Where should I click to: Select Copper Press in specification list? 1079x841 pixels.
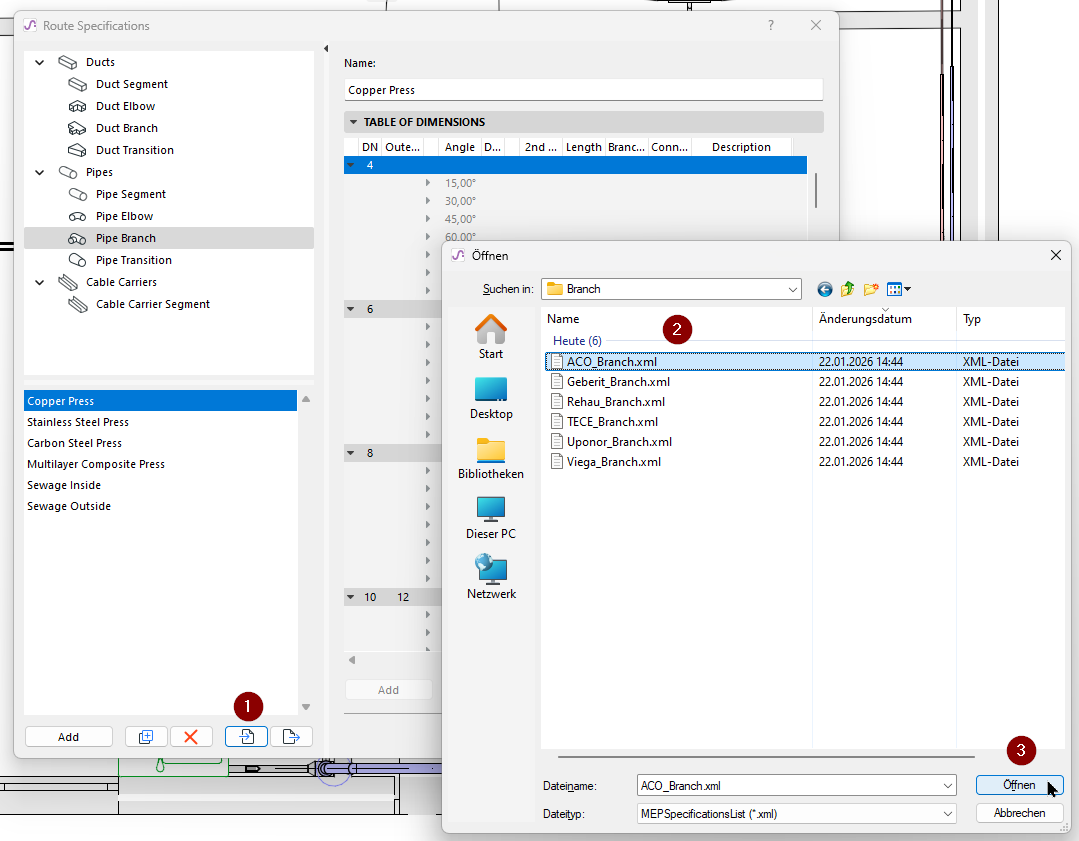click(160, 401)
